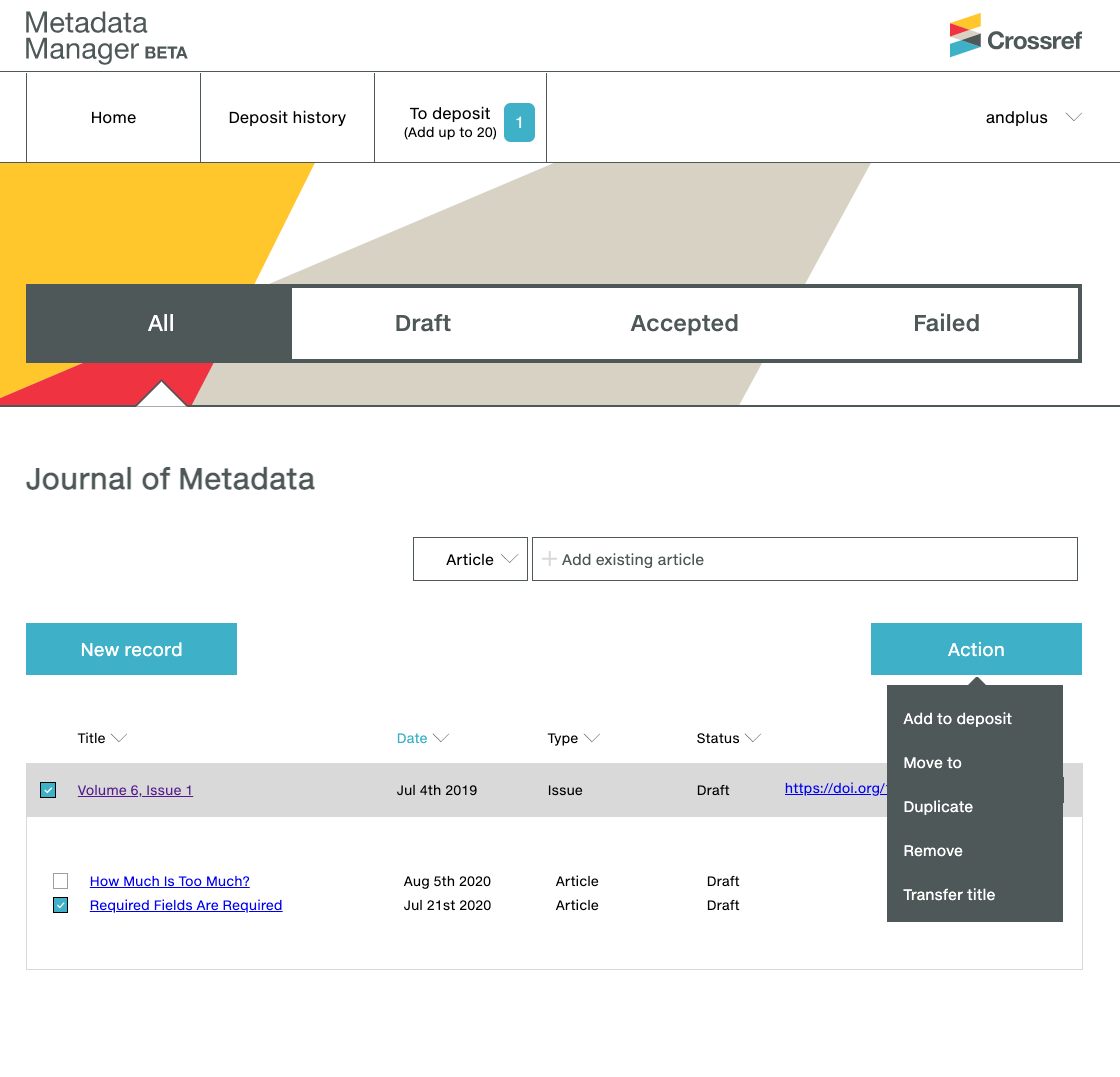Check the How Much Is Too Much? checkbox

(x=61, y=881)
